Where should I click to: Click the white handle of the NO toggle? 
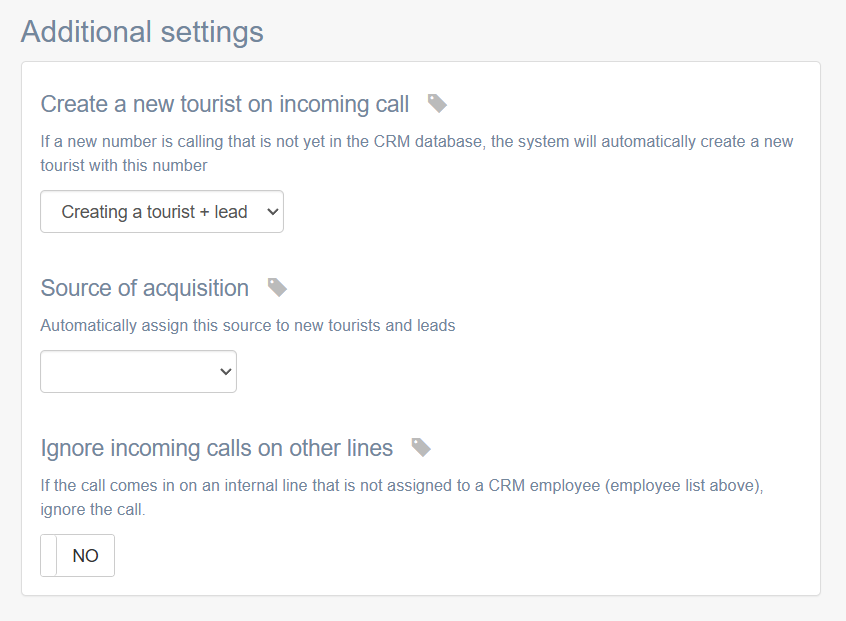49,556
